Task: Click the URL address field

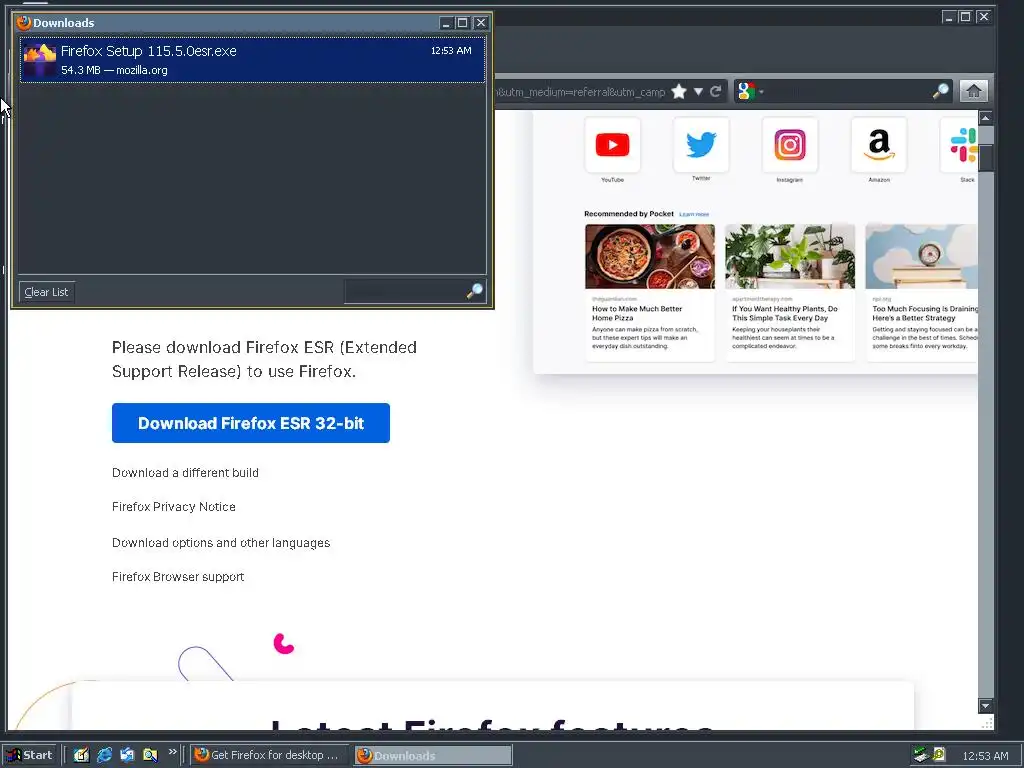Action: pos(581,92)
